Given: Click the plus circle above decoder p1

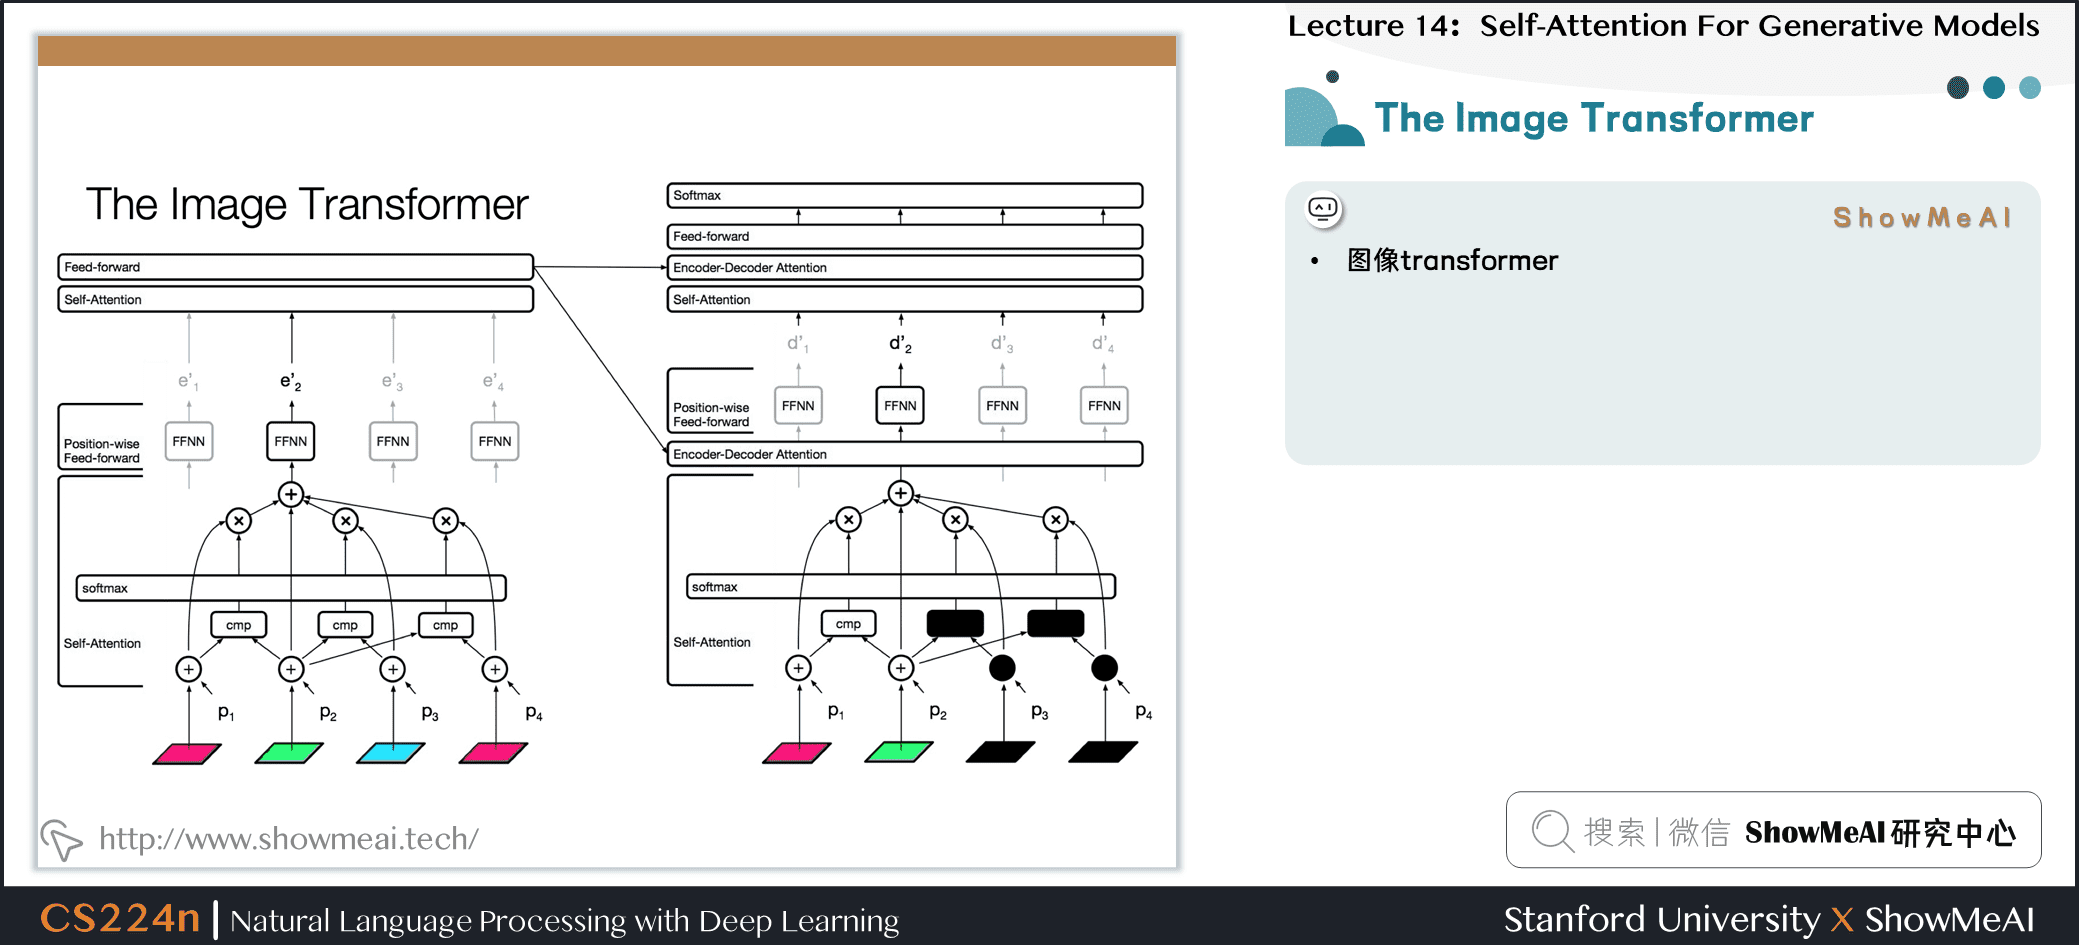Looking at the screenshot, I should [798, 668].
